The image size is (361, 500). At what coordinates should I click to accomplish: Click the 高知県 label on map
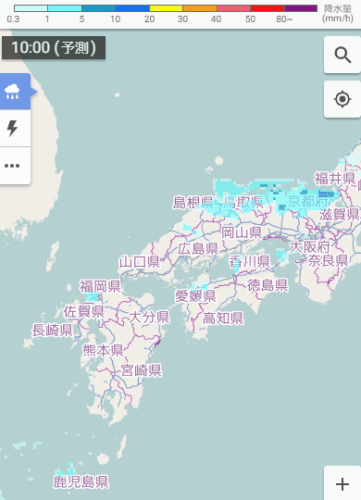[x=223, y=318]
